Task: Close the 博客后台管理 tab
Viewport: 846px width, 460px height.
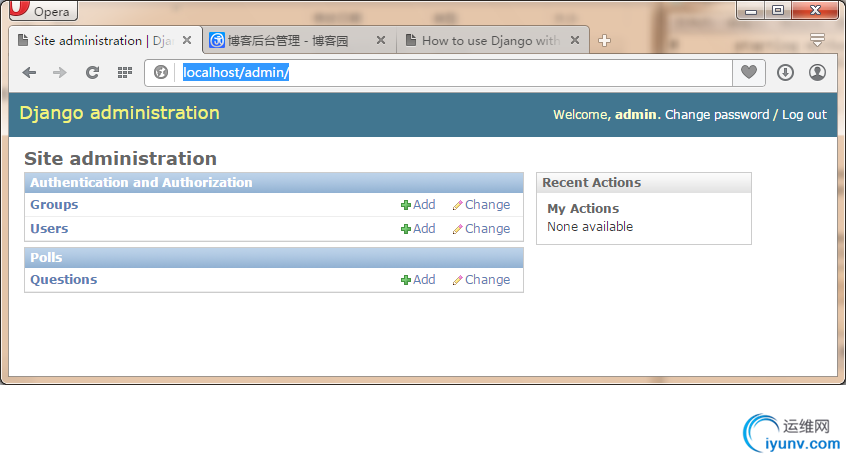Action: click(381, 40)
